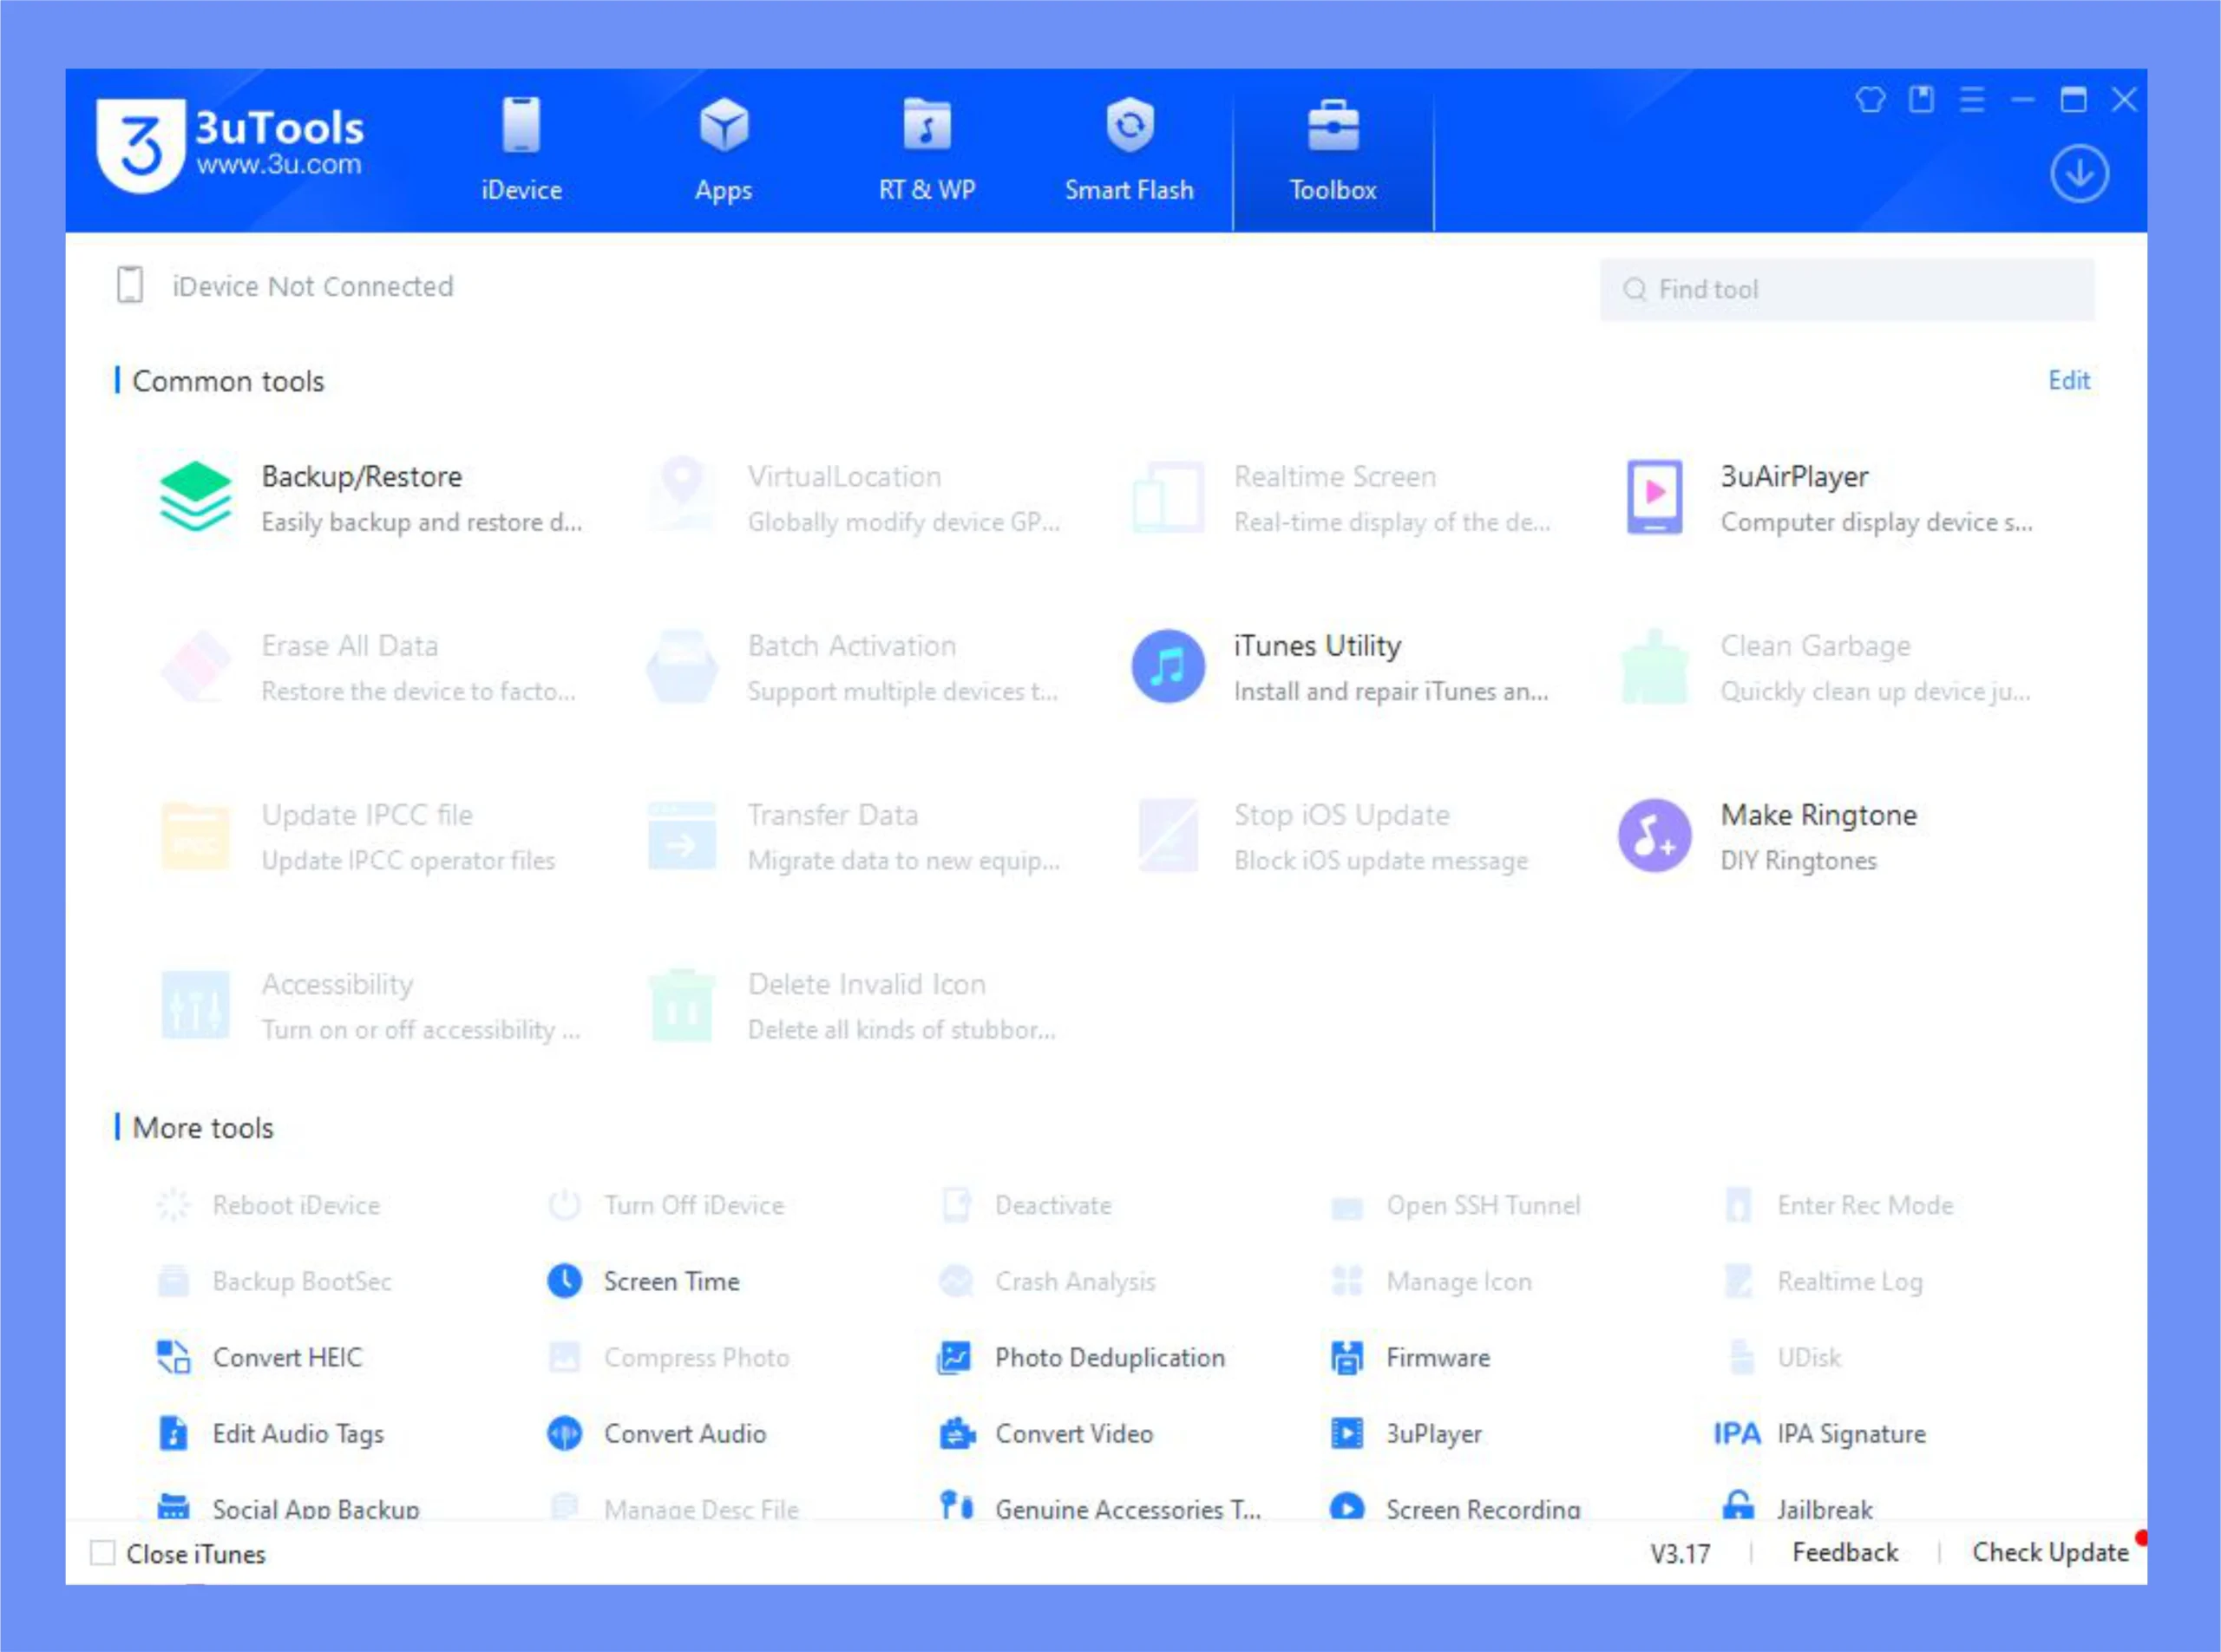Open the Feedback link
The image size is (2221, 1652).
(x=1844, y=1552)
